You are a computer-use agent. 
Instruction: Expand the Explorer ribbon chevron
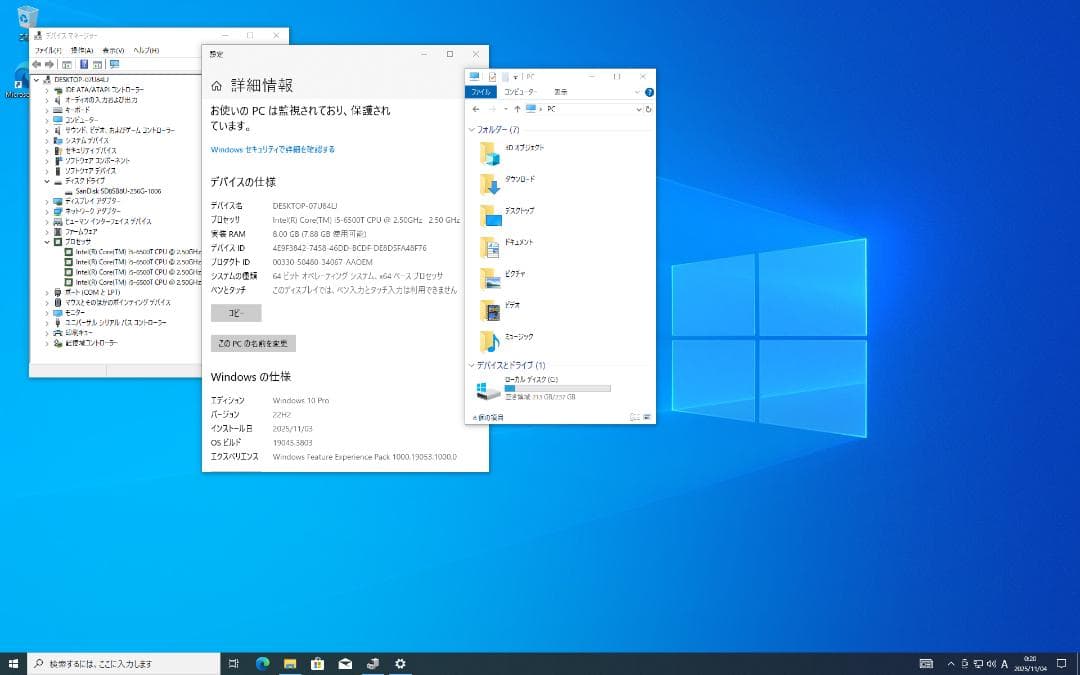pyautogui.click(x=637, y=92)
